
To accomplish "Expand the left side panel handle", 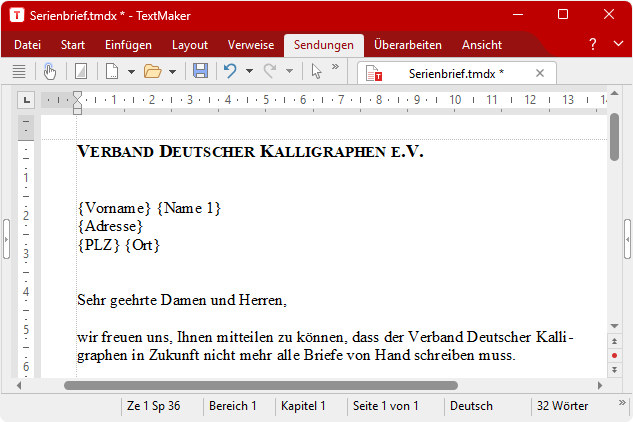I will [6, 239].
